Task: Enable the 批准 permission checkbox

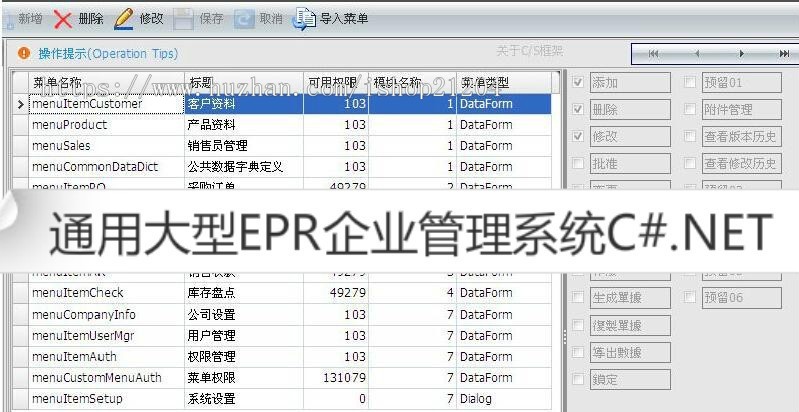Action: 578,163
